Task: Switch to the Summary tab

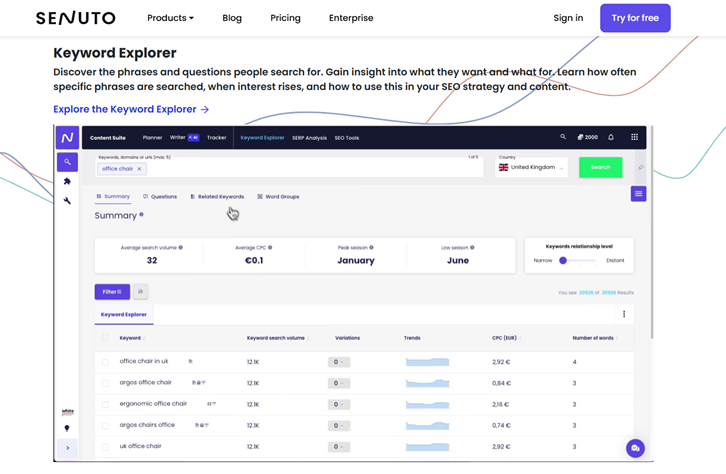Action: [113, 196]
